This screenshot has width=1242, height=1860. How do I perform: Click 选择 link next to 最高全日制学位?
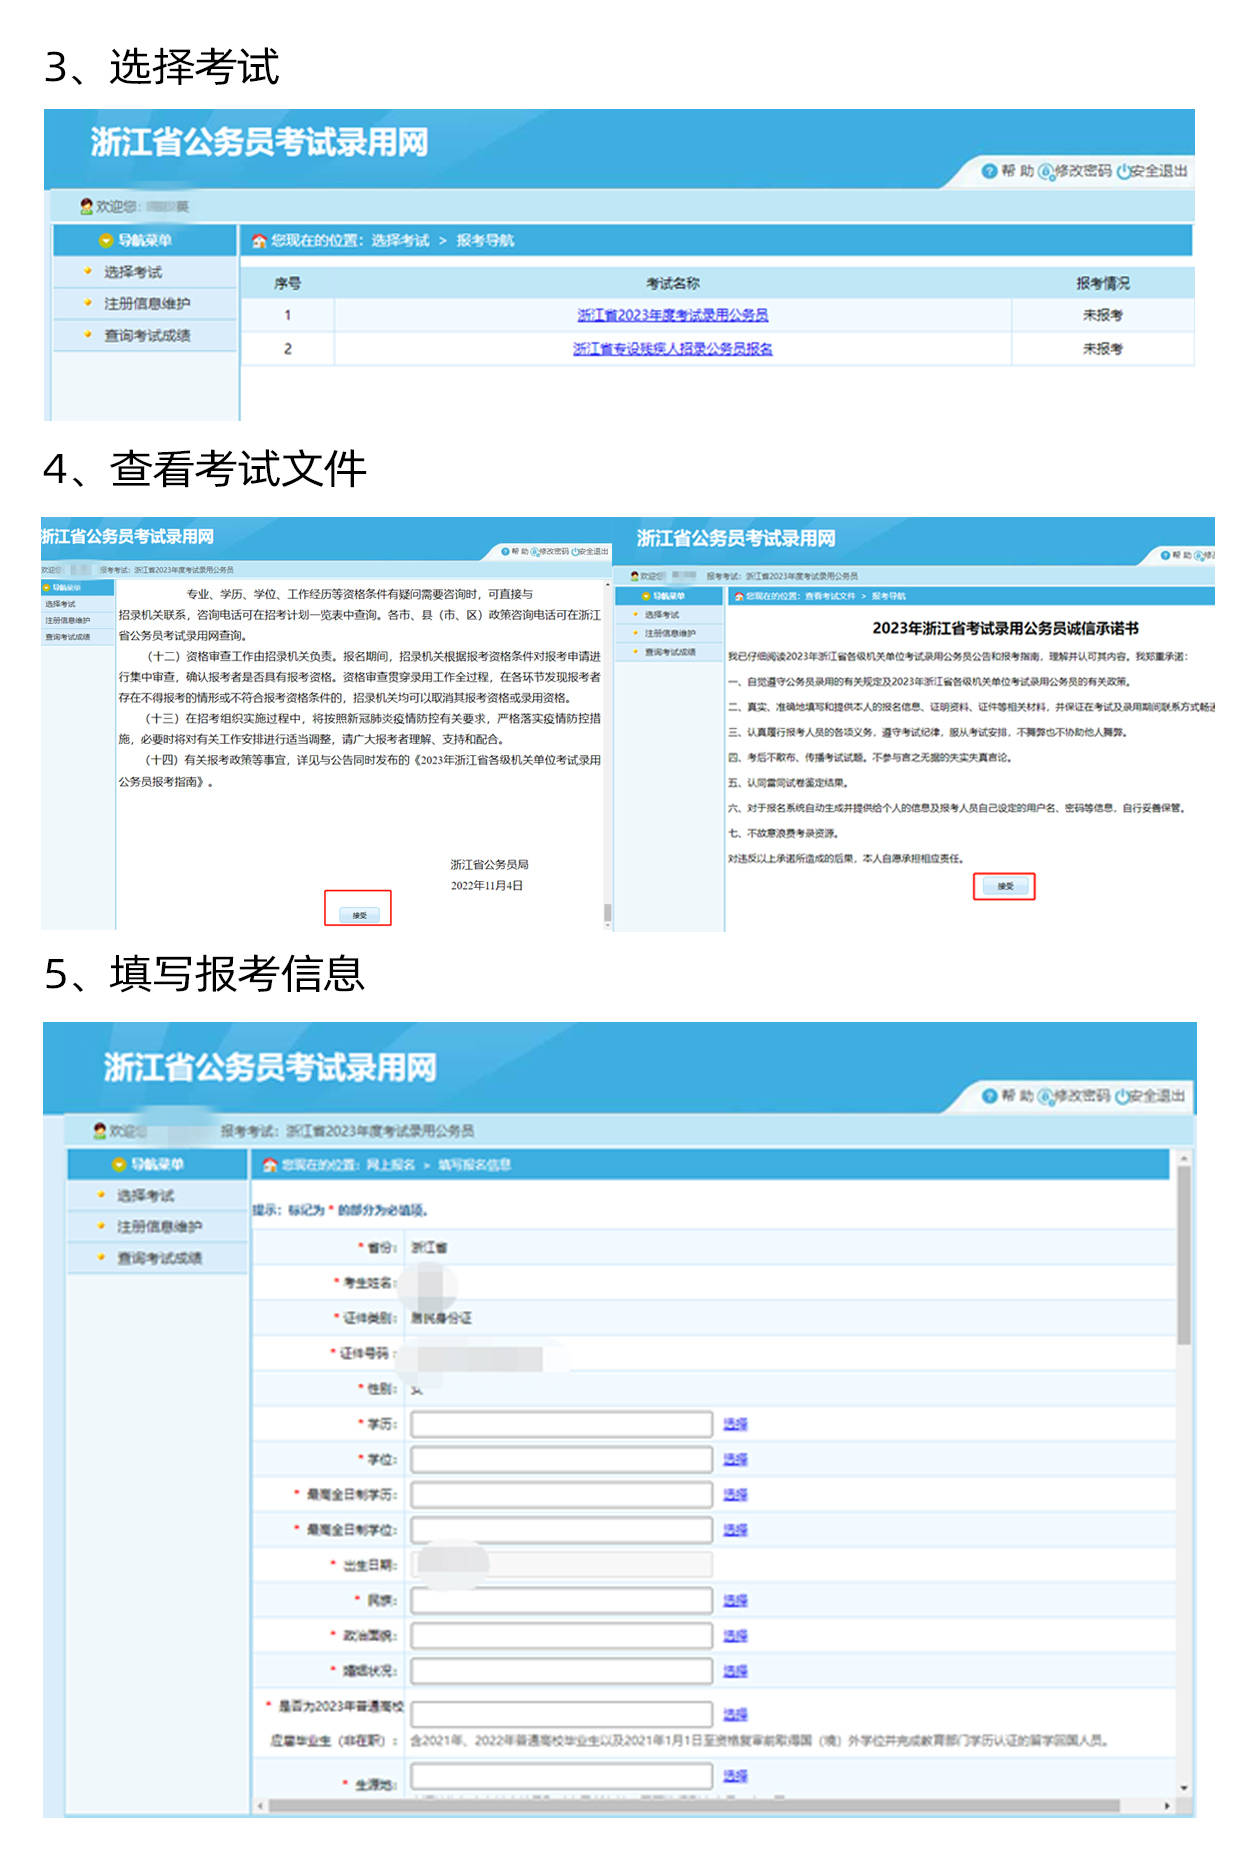(x=735, y=1530)
